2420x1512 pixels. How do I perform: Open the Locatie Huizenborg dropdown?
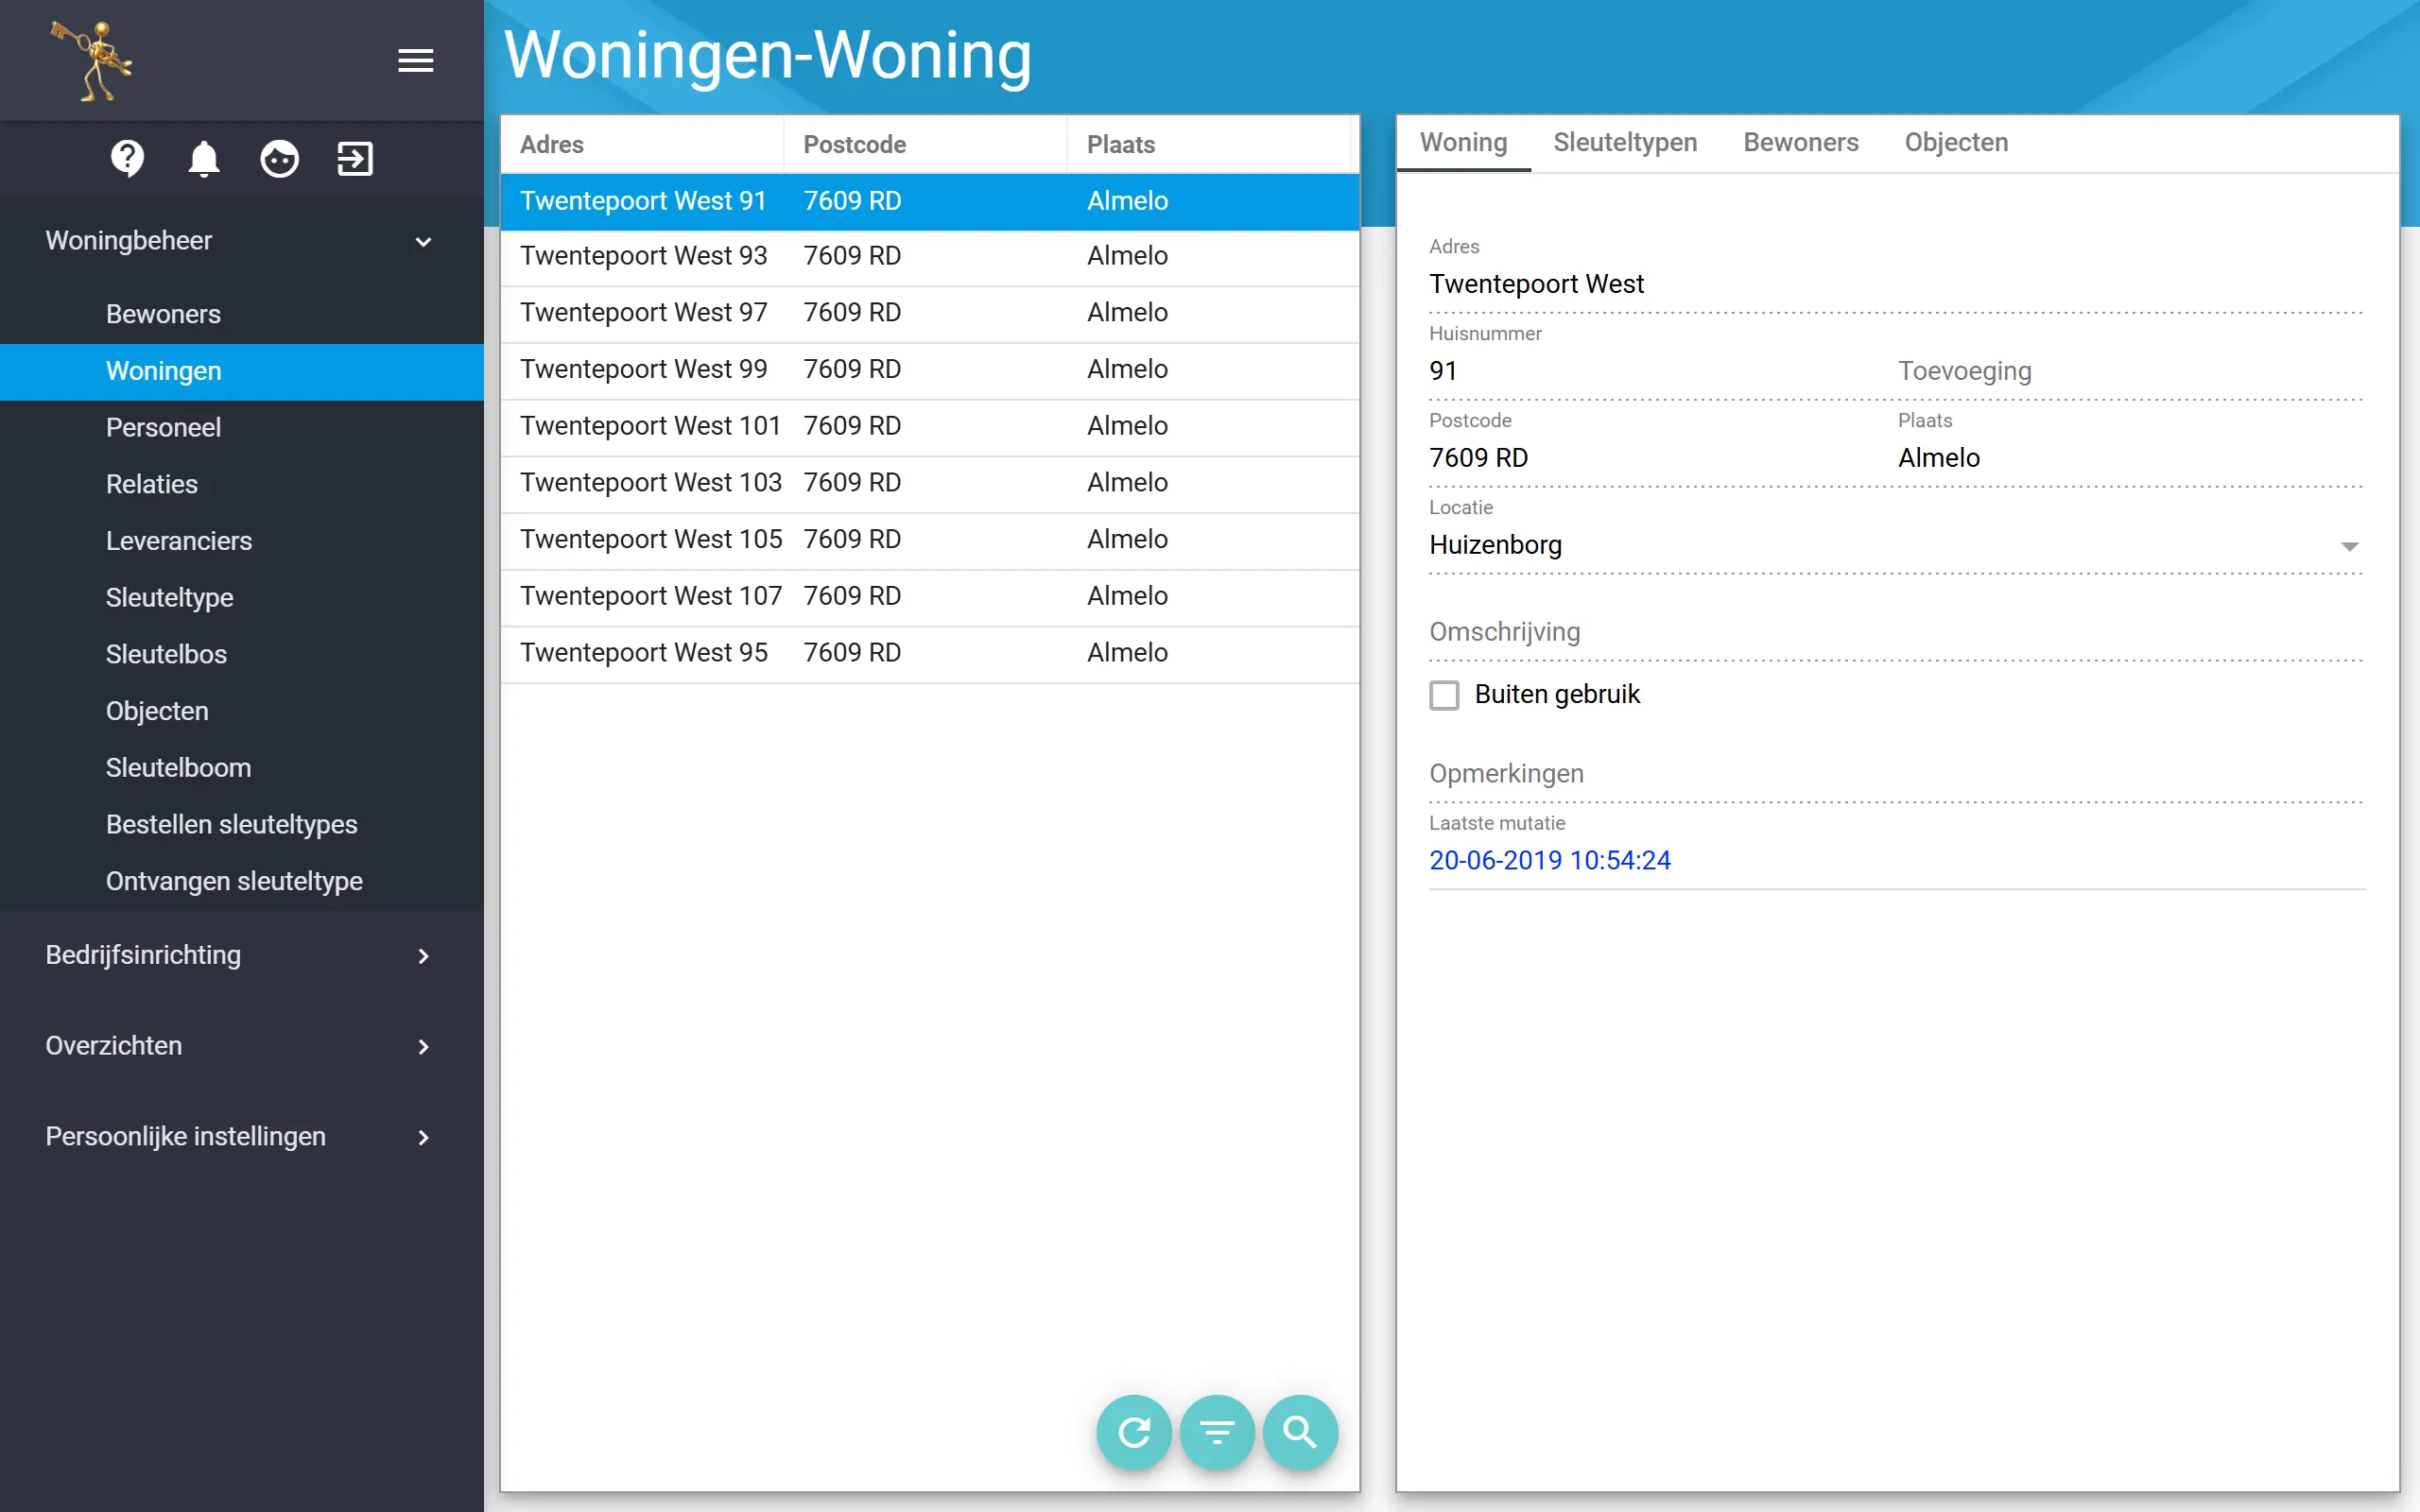(x=1896, y=545)
